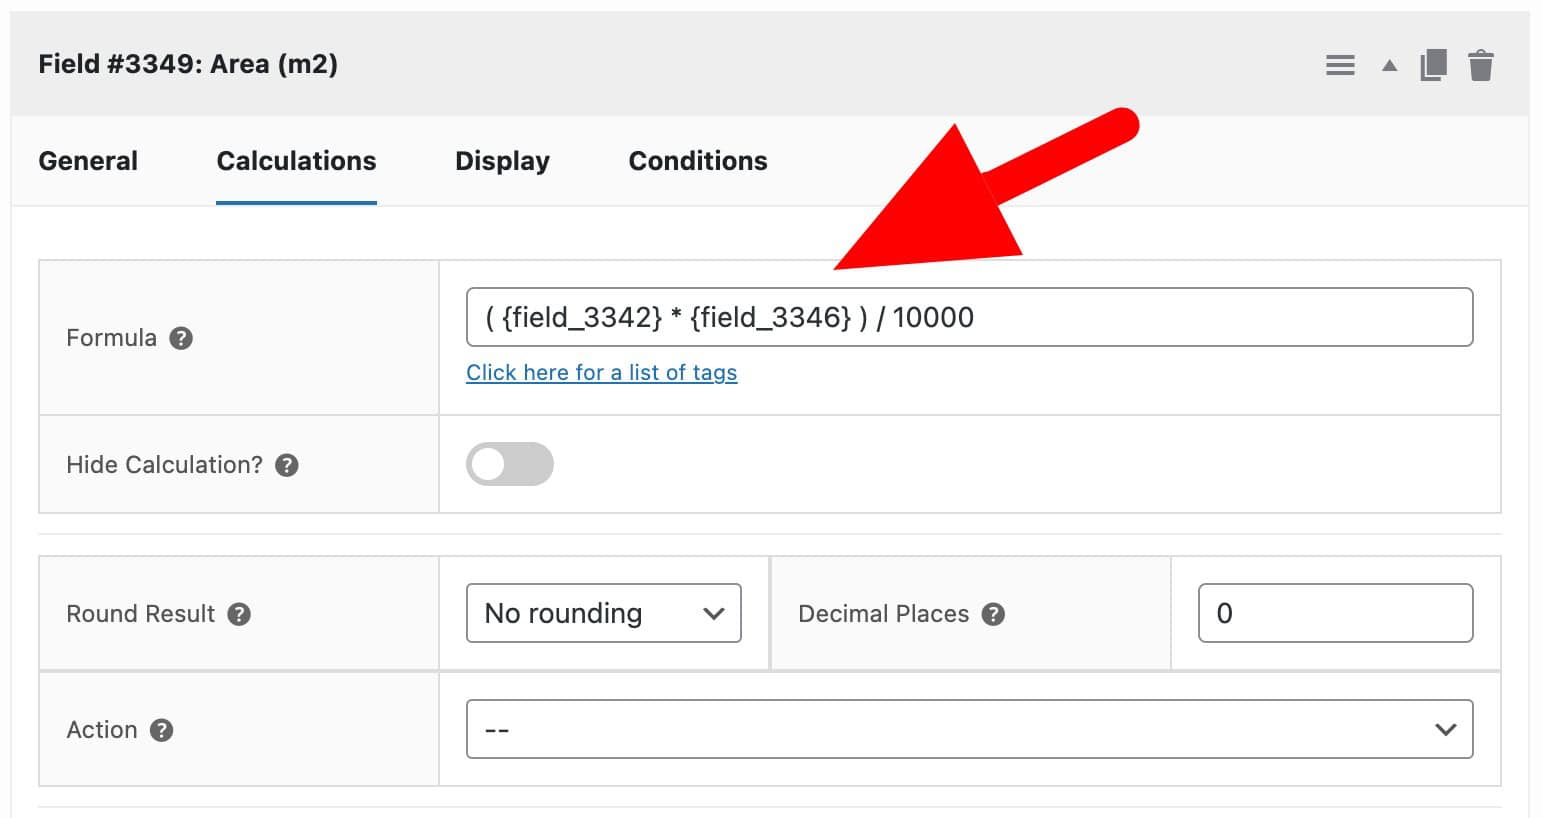Click the list of tags link

tap(601, 373)
